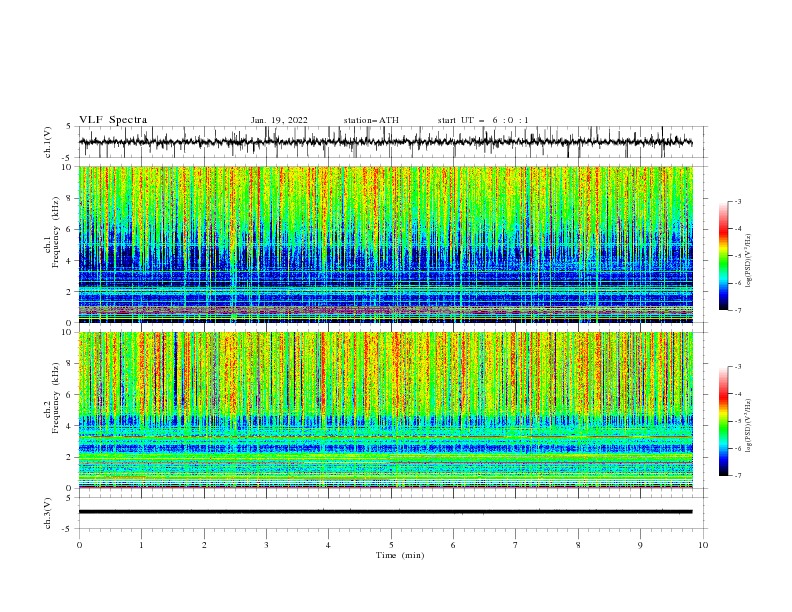Click the 'Time (min)' axis label

click(x=400, y=555)
